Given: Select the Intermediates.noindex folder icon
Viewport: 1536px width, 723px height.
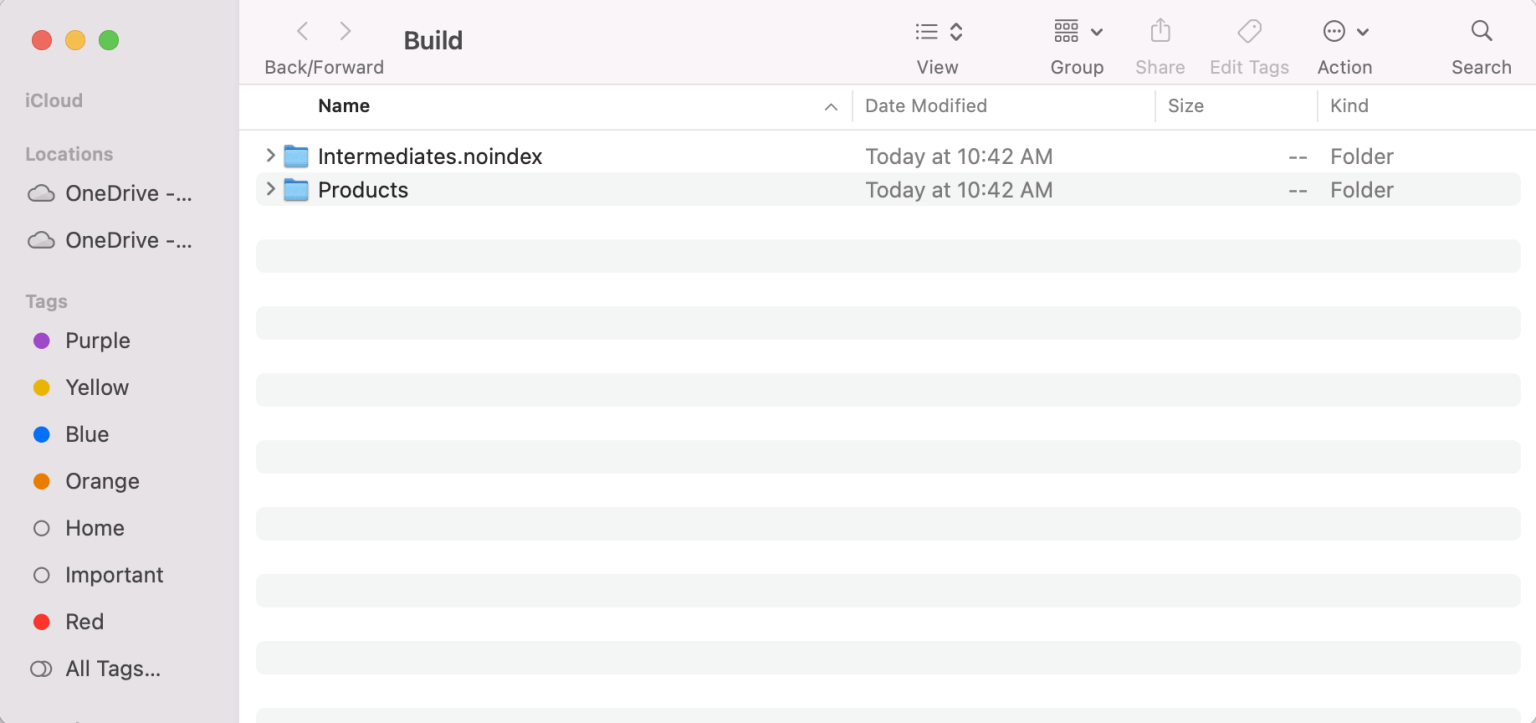Looking at the screenshot, I should (x=296, y=156).
